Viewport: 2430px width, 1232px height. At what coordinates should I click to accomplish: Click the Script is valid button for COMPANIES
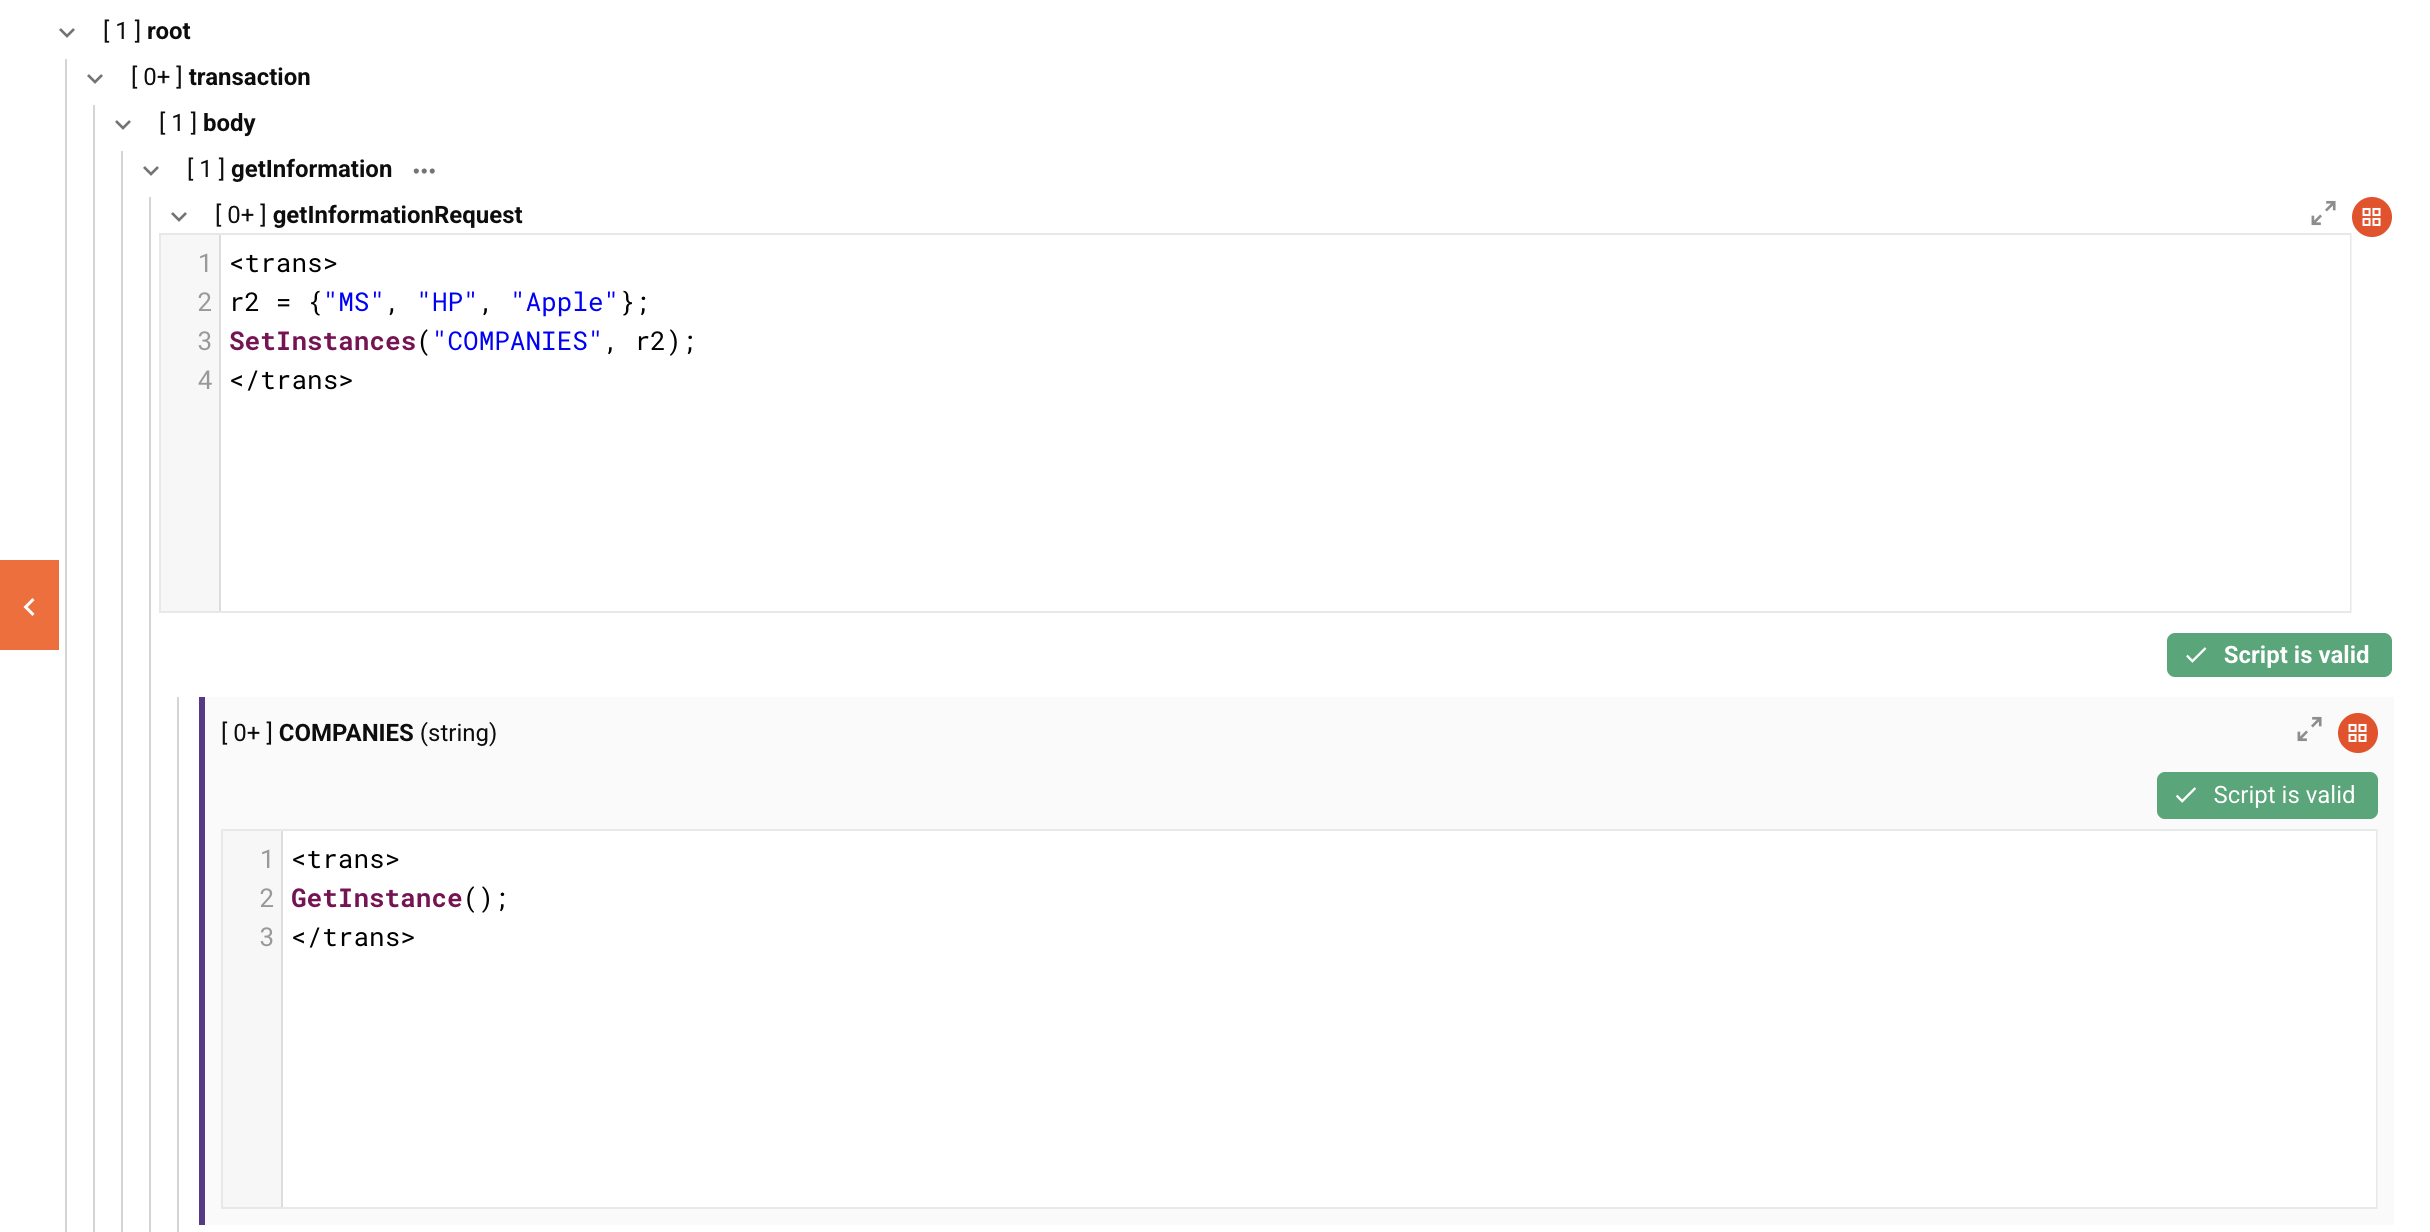click(2266, 795)
